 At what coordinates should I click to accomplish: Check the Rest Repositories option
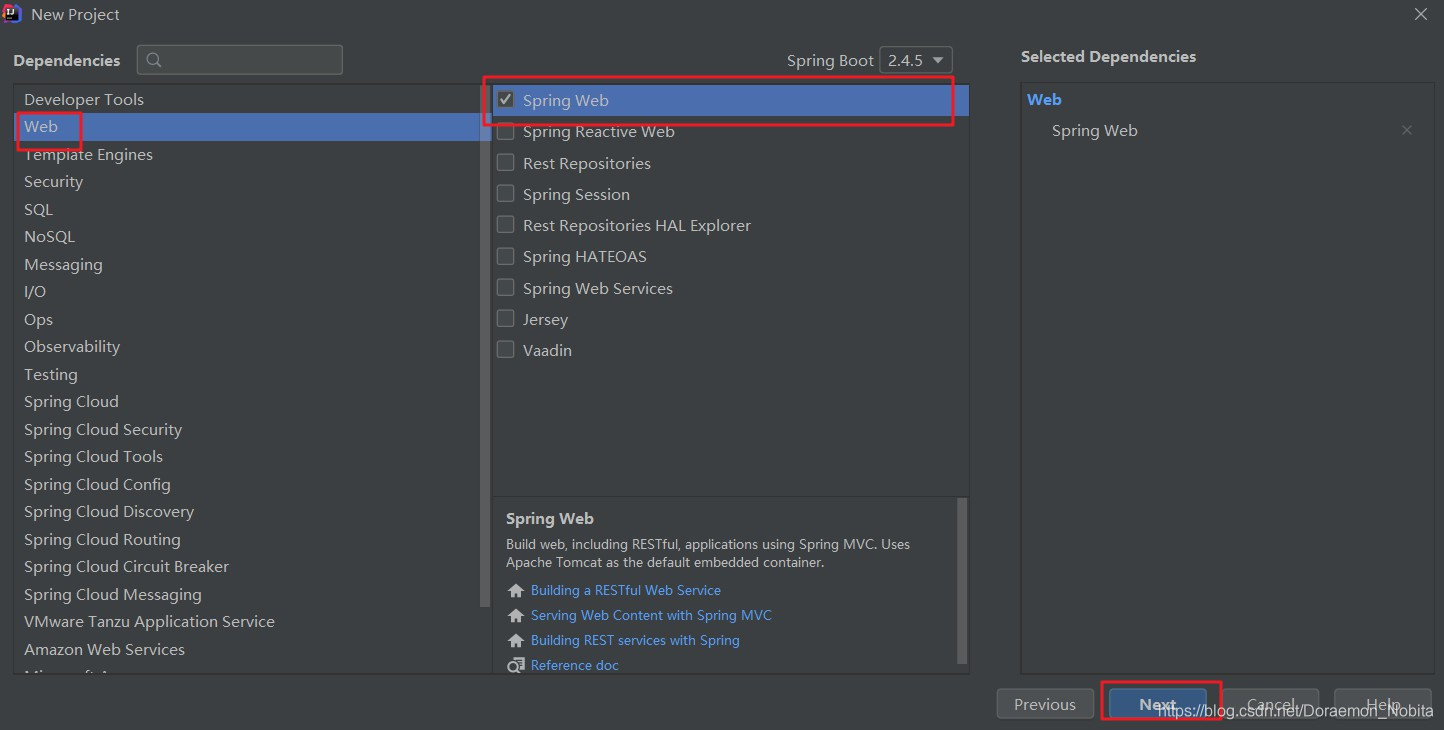[506, 163]
